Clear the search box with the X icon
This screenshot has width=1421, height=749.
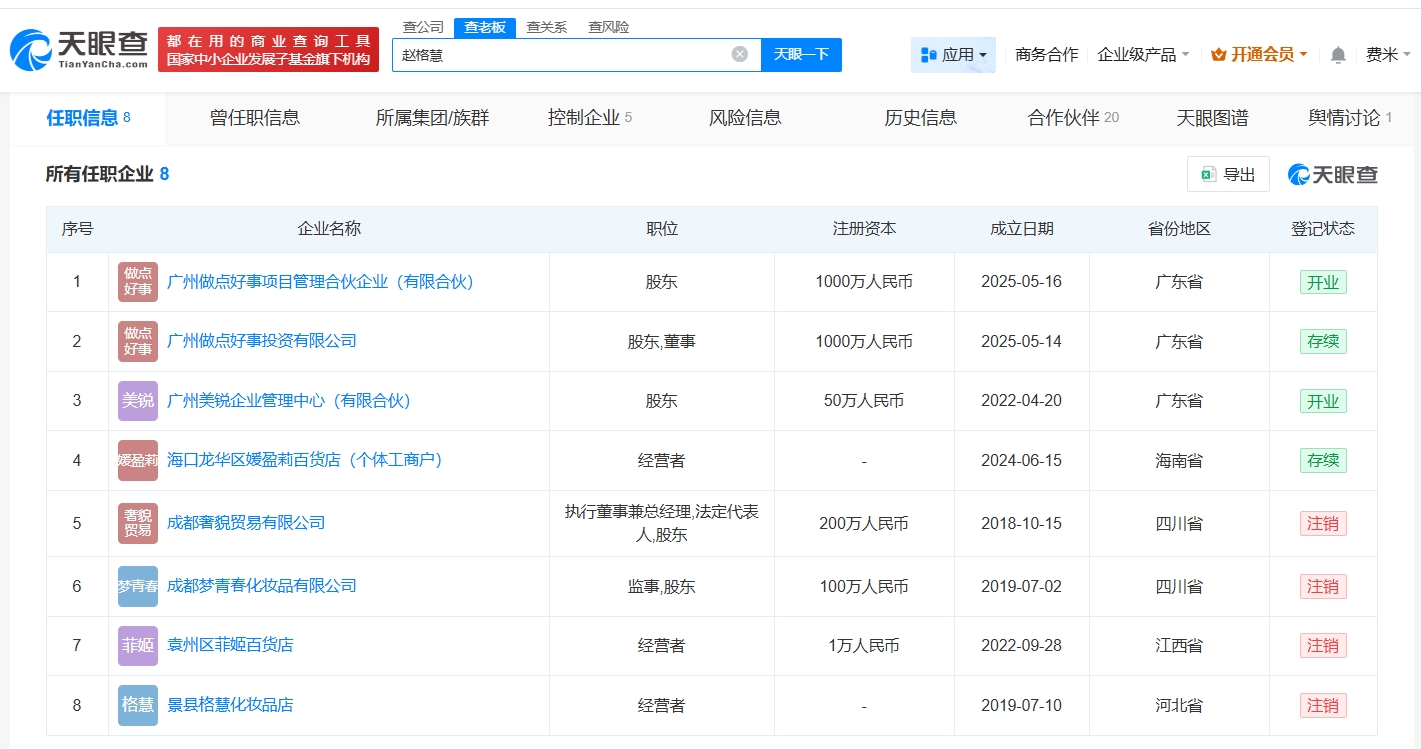tap(740, 54)
